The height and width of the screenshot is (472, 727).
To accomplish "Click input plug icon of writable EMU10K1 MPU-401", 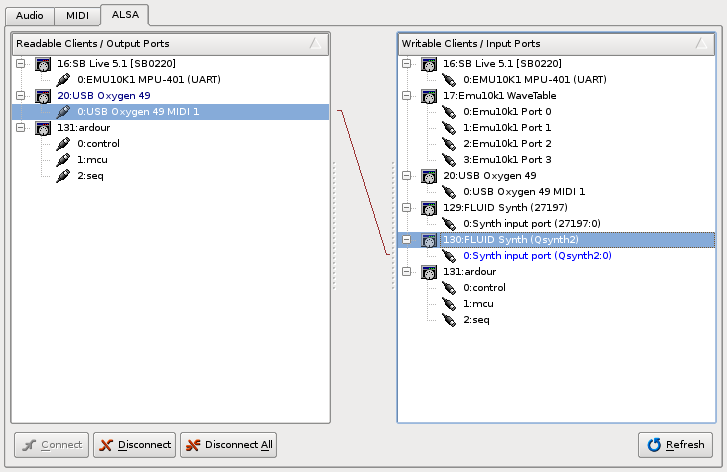I will pos(449,80).
